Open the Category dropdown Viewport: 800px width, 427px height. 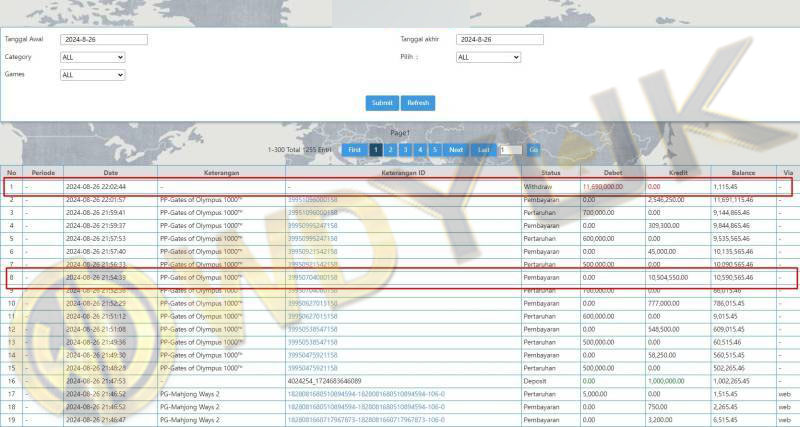coord(92,57)
